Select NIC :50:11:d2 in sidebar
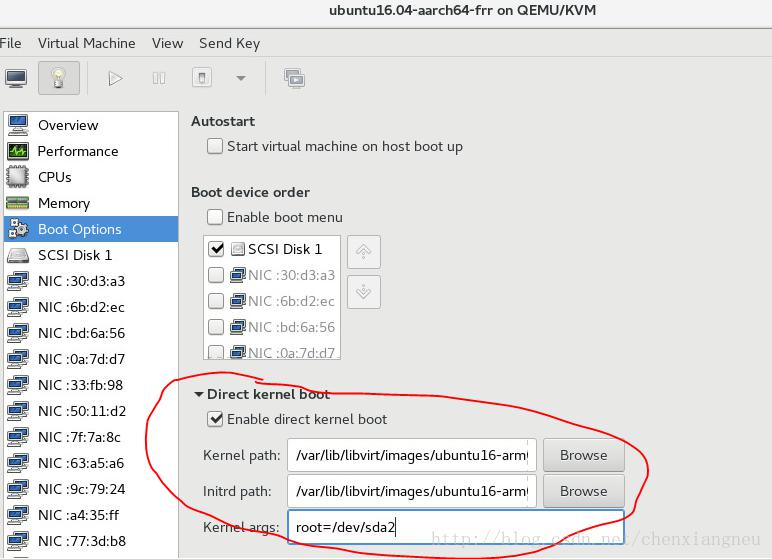Screen dimensions: 772x559 [91, 411]
